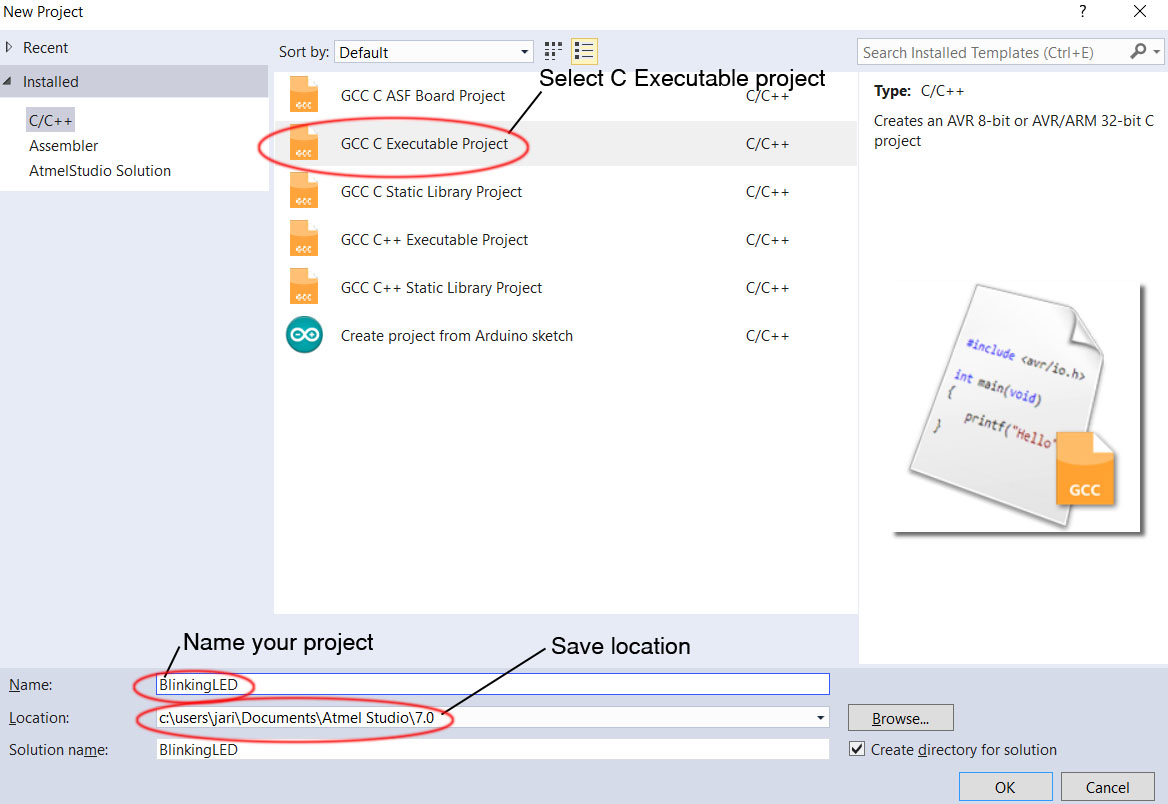Screen dimensions: 1168x804
Task: Toggle Create directory for solution checkbox
Action: coord(857,749)
